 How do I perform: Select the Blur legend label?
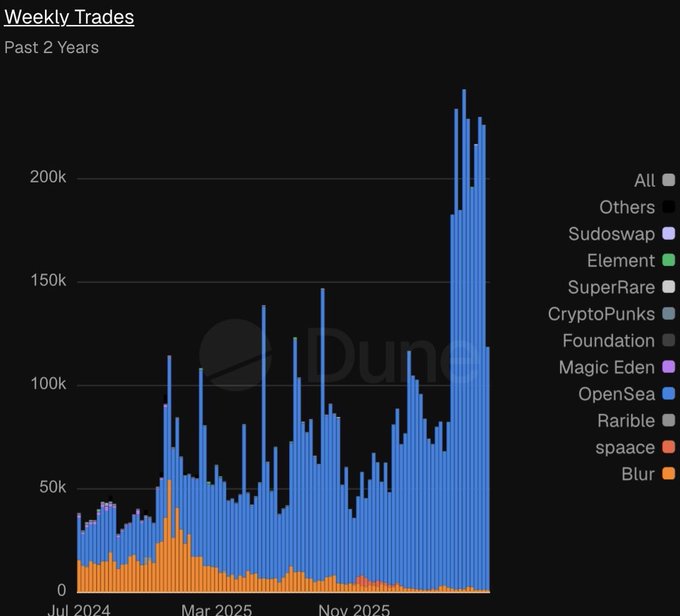coord(638,474)
